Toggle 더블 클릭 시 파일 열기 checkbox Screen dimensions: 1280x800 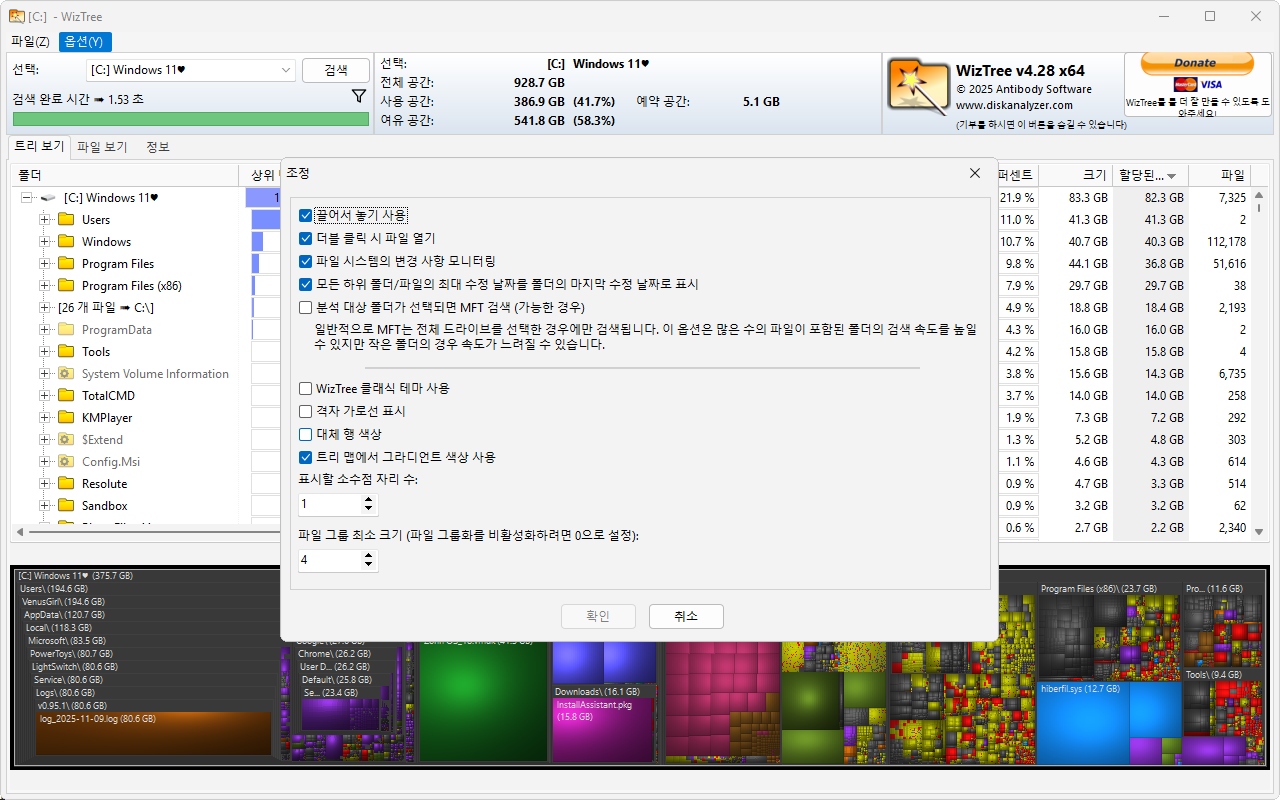(306, 238)
